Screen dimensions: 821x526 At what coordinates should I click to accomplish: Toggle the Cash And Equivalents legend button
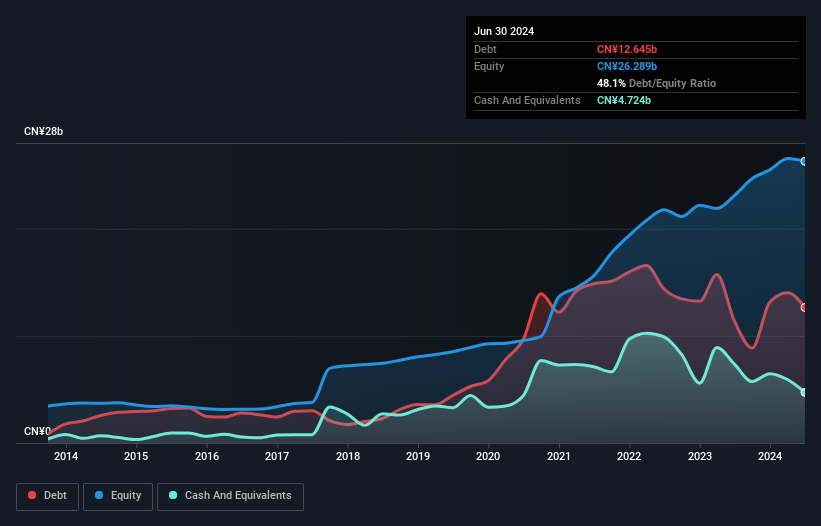coord(230,496)
